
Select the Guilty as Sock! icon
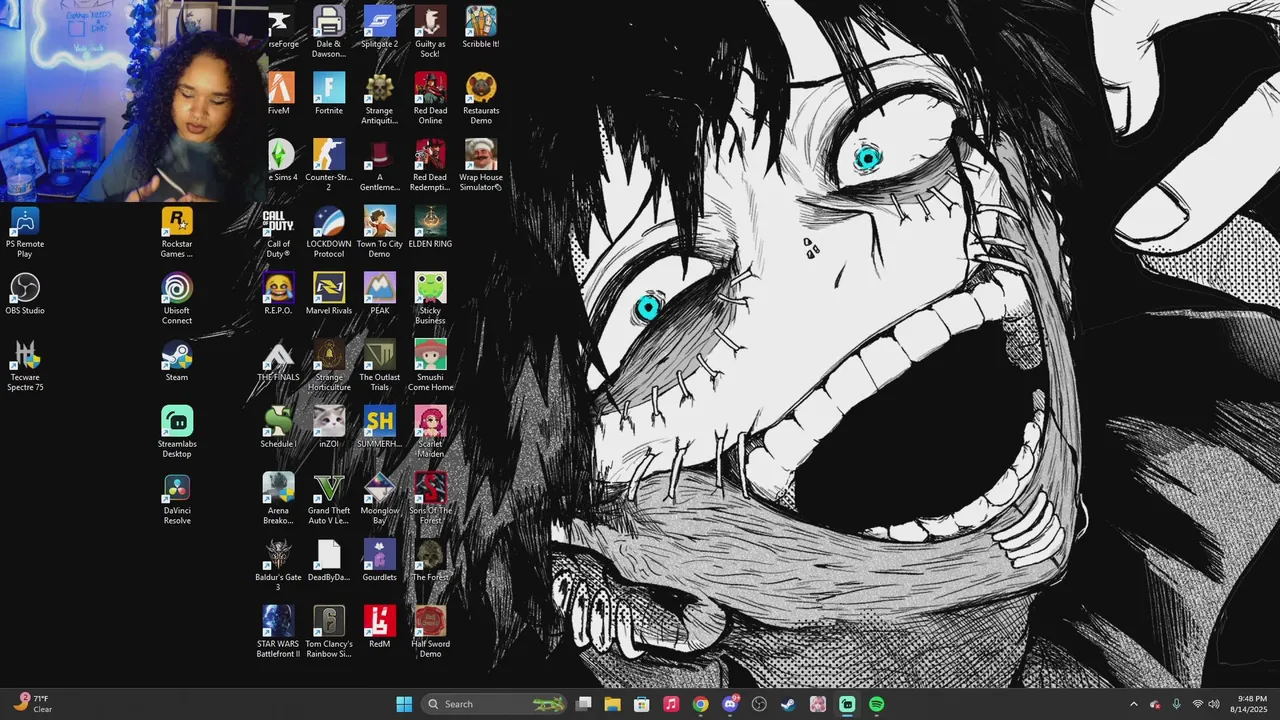430,31
